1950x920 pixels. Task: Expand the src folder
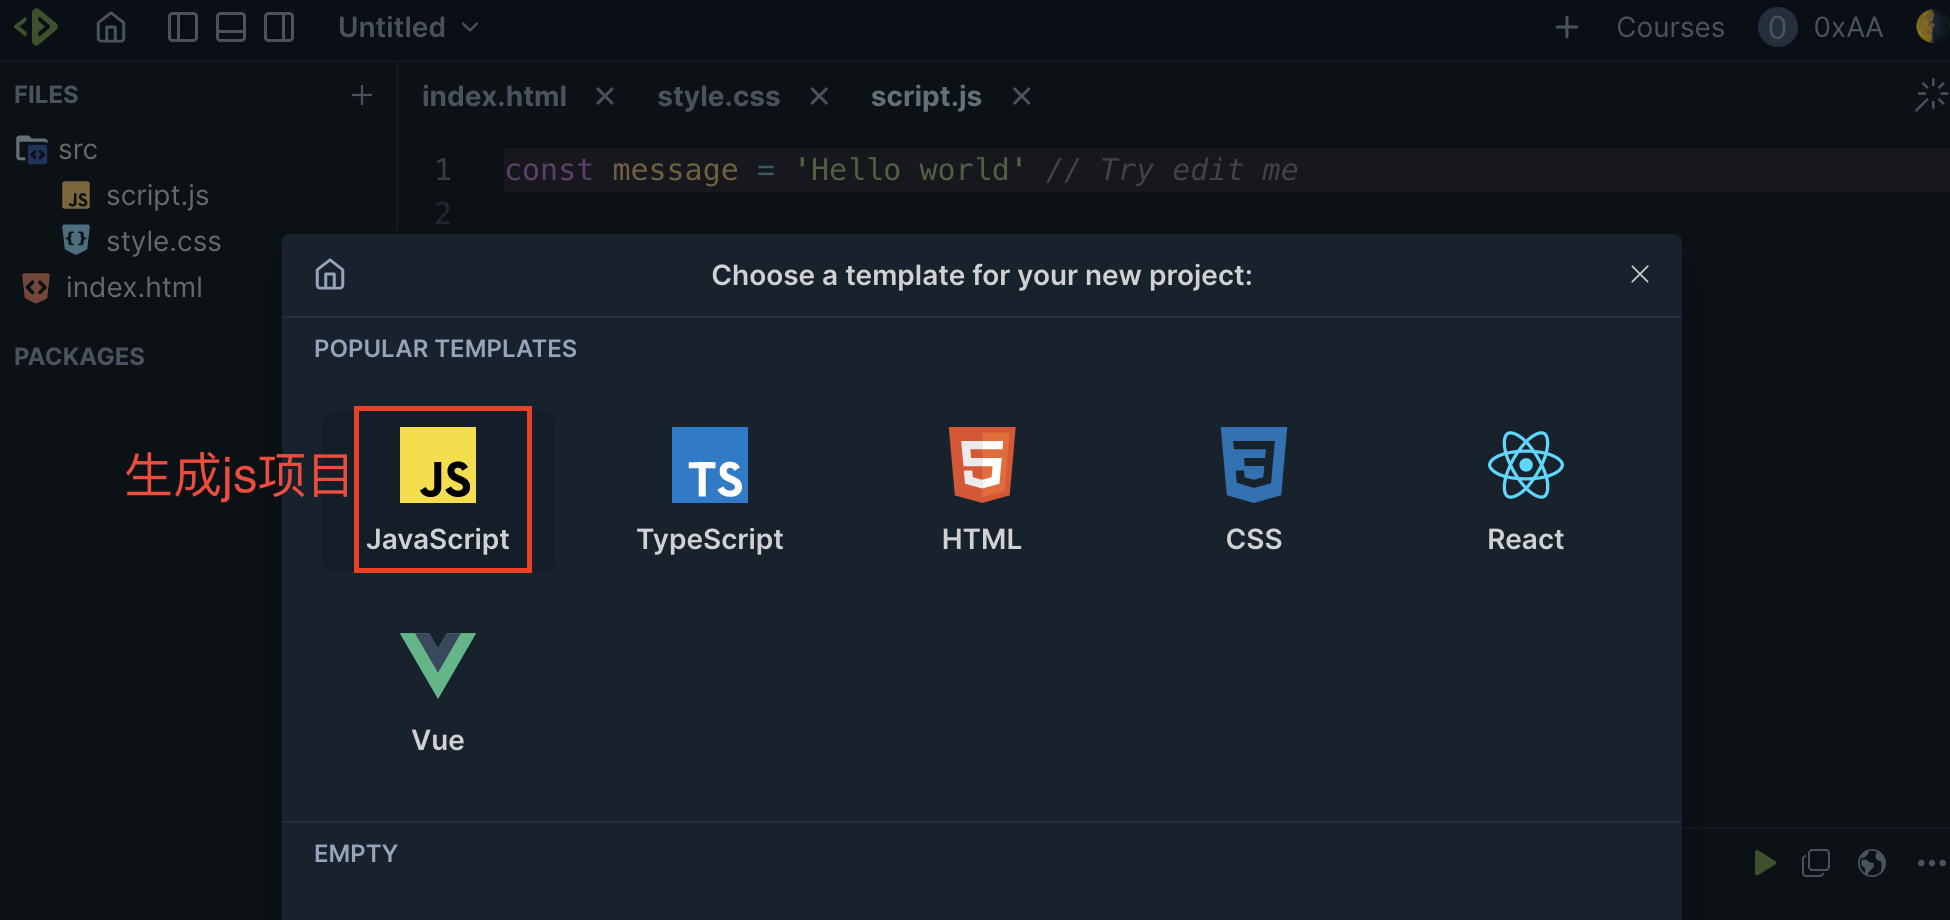pos(76,150)
